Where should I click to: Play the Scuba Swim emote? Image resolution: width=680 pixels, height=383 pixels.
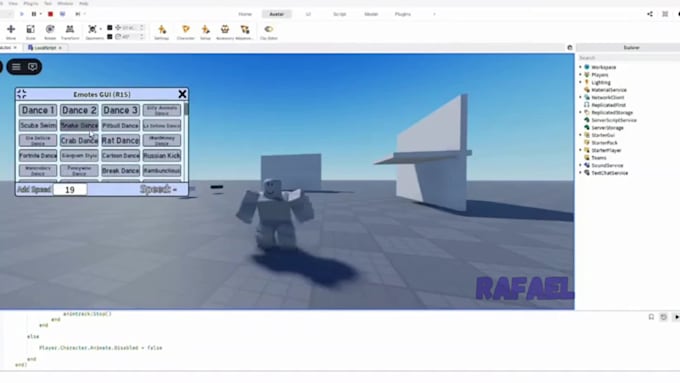(38, 125)
